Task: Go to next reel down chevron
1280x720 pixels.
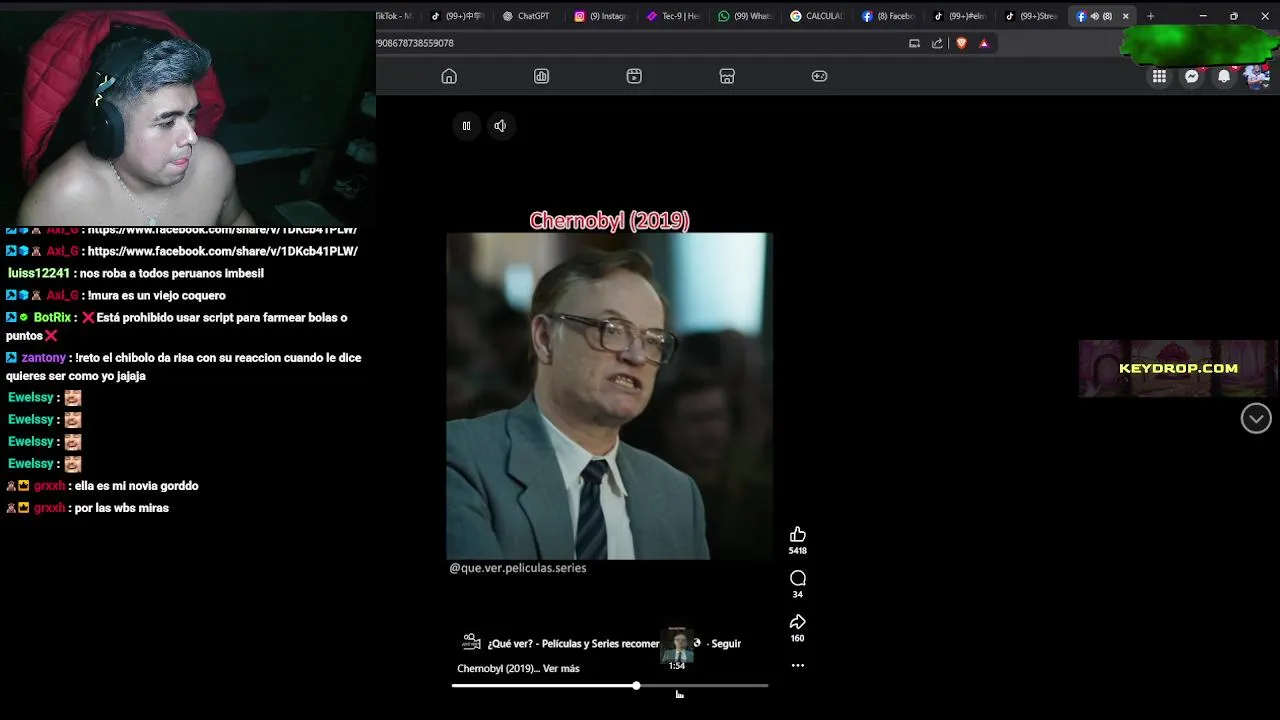Action: point(1256,418)
